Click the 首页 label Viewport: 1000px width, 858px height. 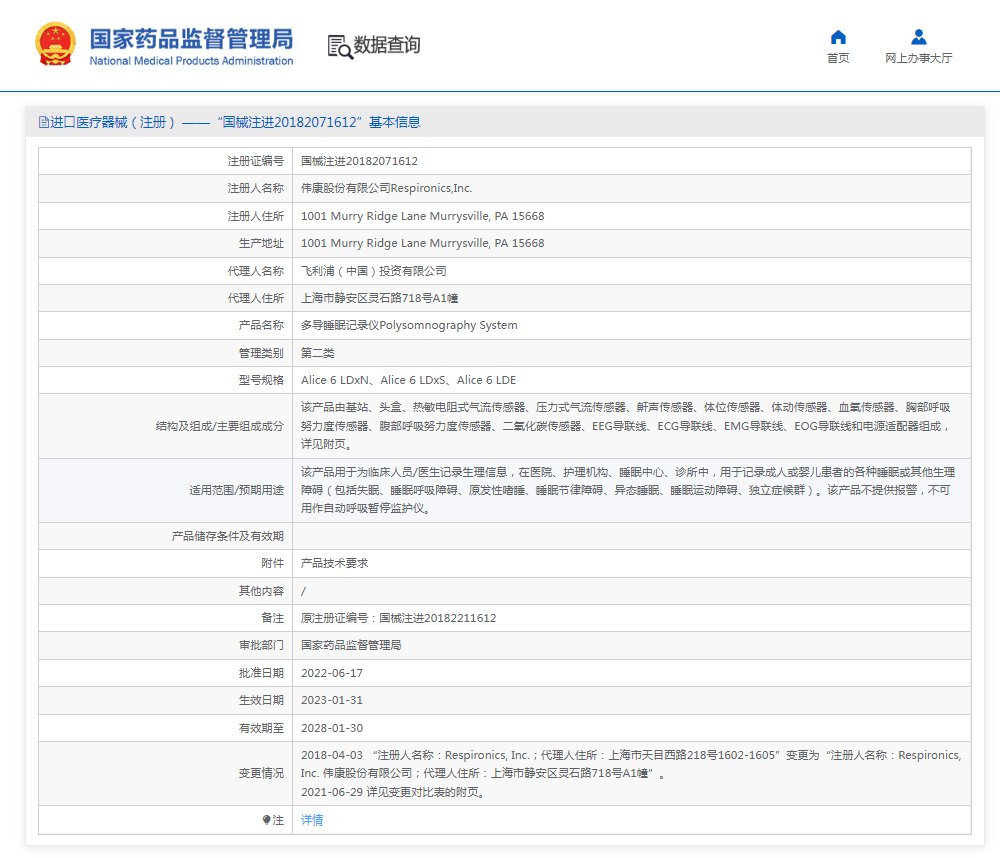838,58
